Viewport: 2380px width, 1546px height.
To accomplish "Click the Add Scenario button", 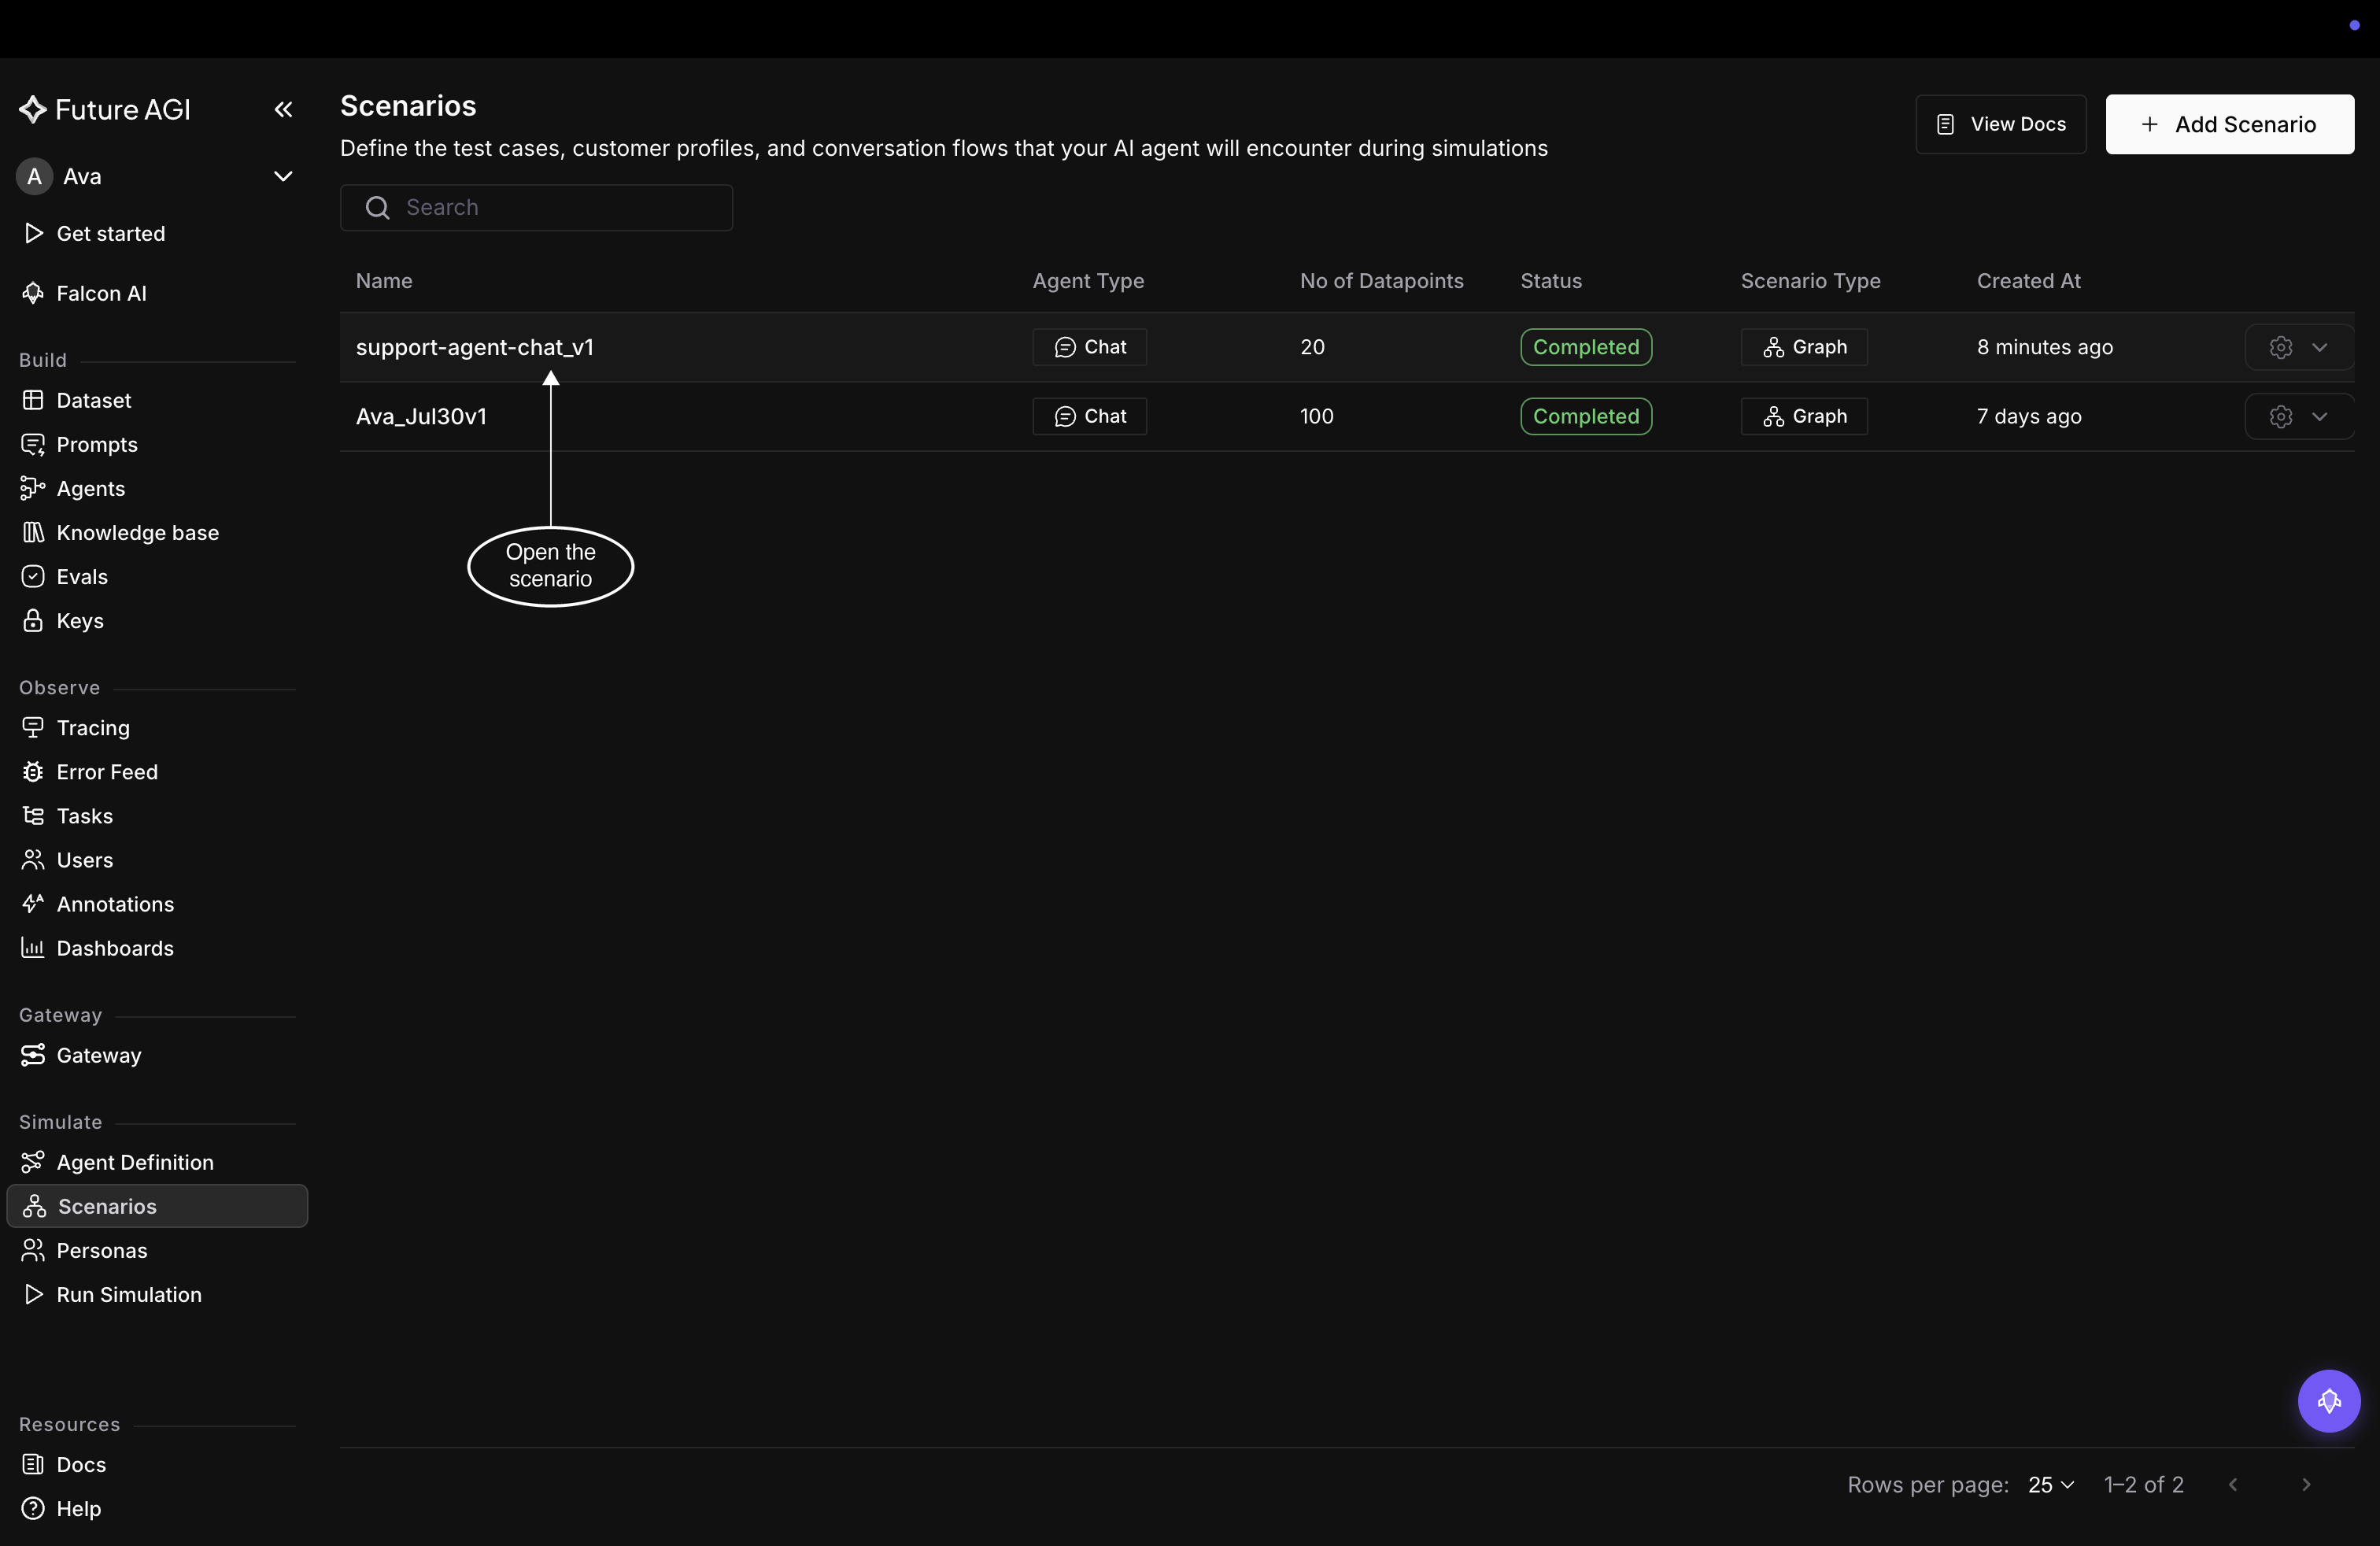I will coord(2229,124).
